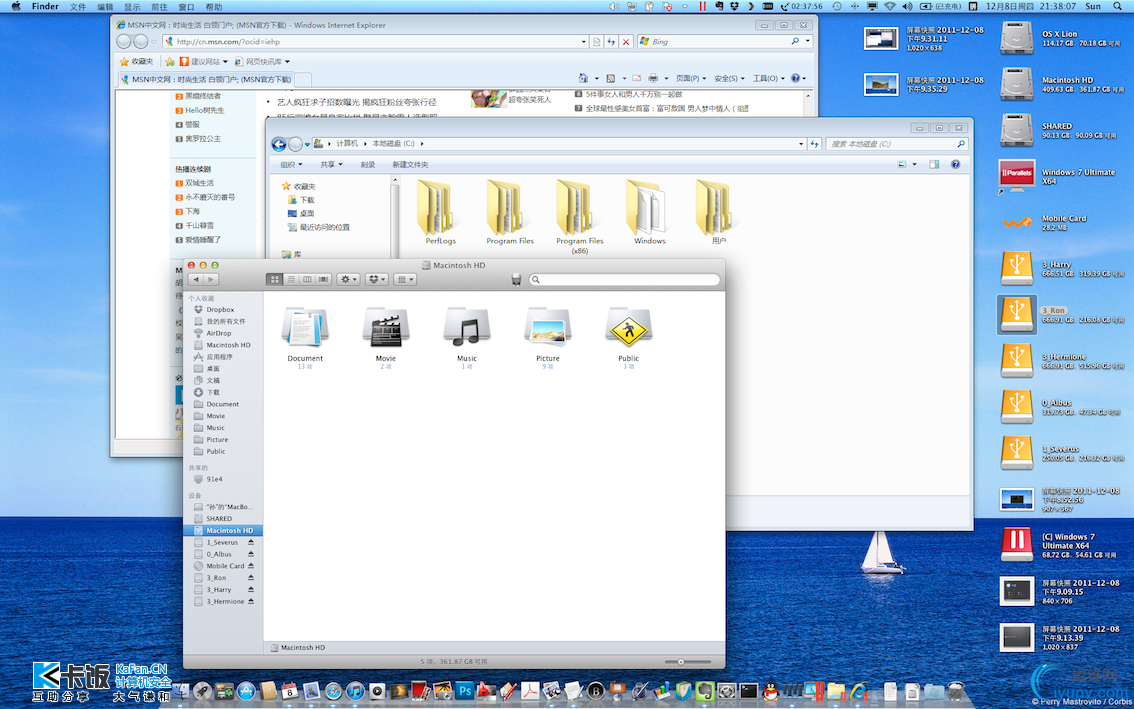This screenshot has width=1134, height=709.
Task: Open the 双城生活 link on MSN page
Action: (200, 183)
